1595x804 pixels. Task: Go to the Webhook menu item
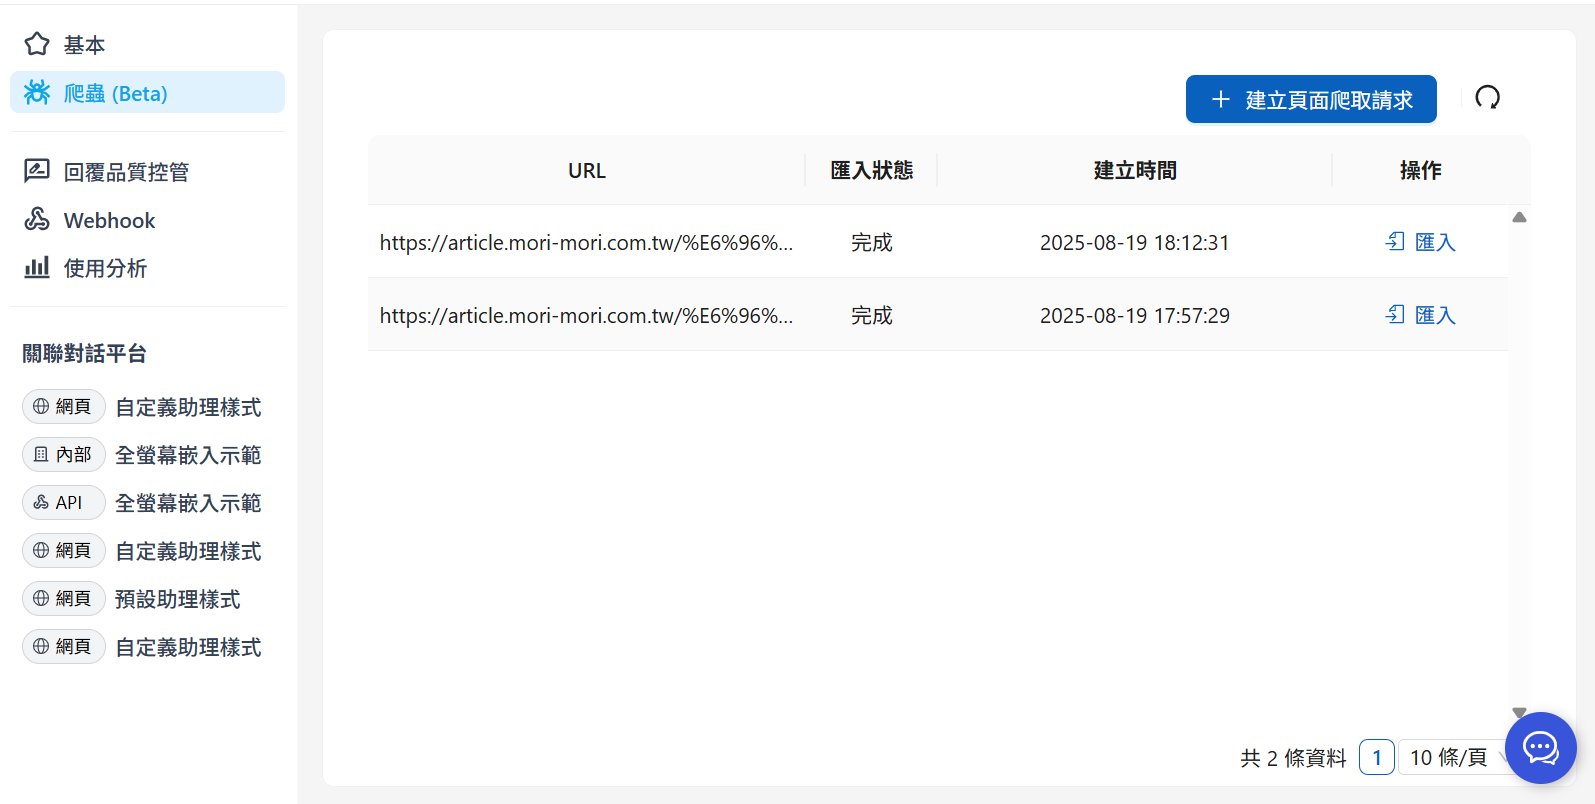tap(109, 220)
